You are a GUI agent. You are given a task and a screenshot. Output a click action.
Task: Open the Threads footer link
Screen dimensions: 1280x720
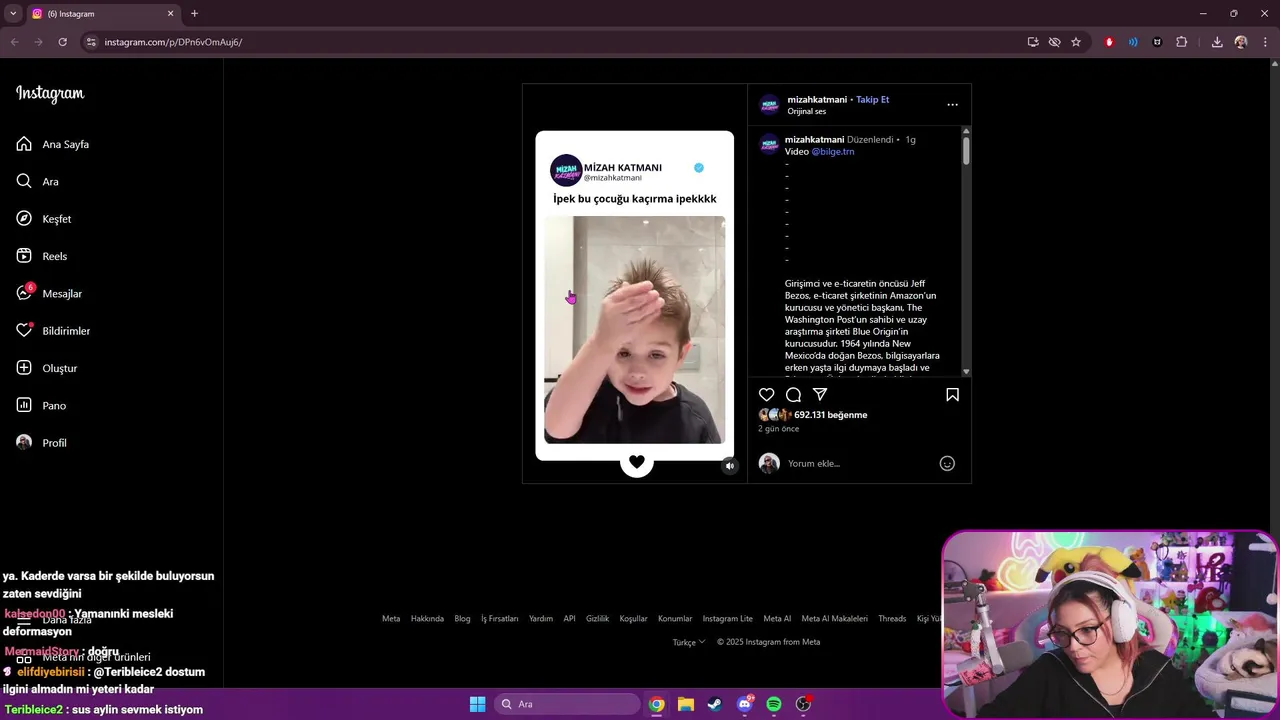point(892,619)
